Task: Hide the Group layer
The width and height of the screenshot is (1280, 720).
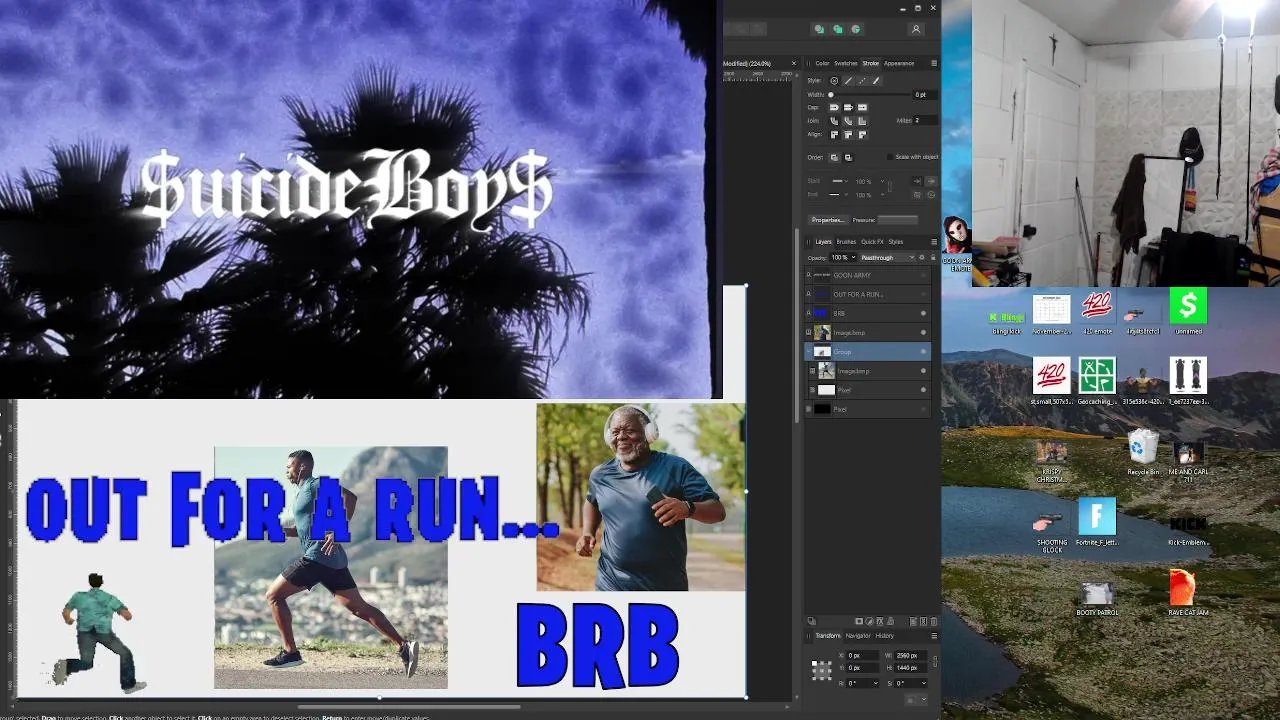Action: coord(923,351)
